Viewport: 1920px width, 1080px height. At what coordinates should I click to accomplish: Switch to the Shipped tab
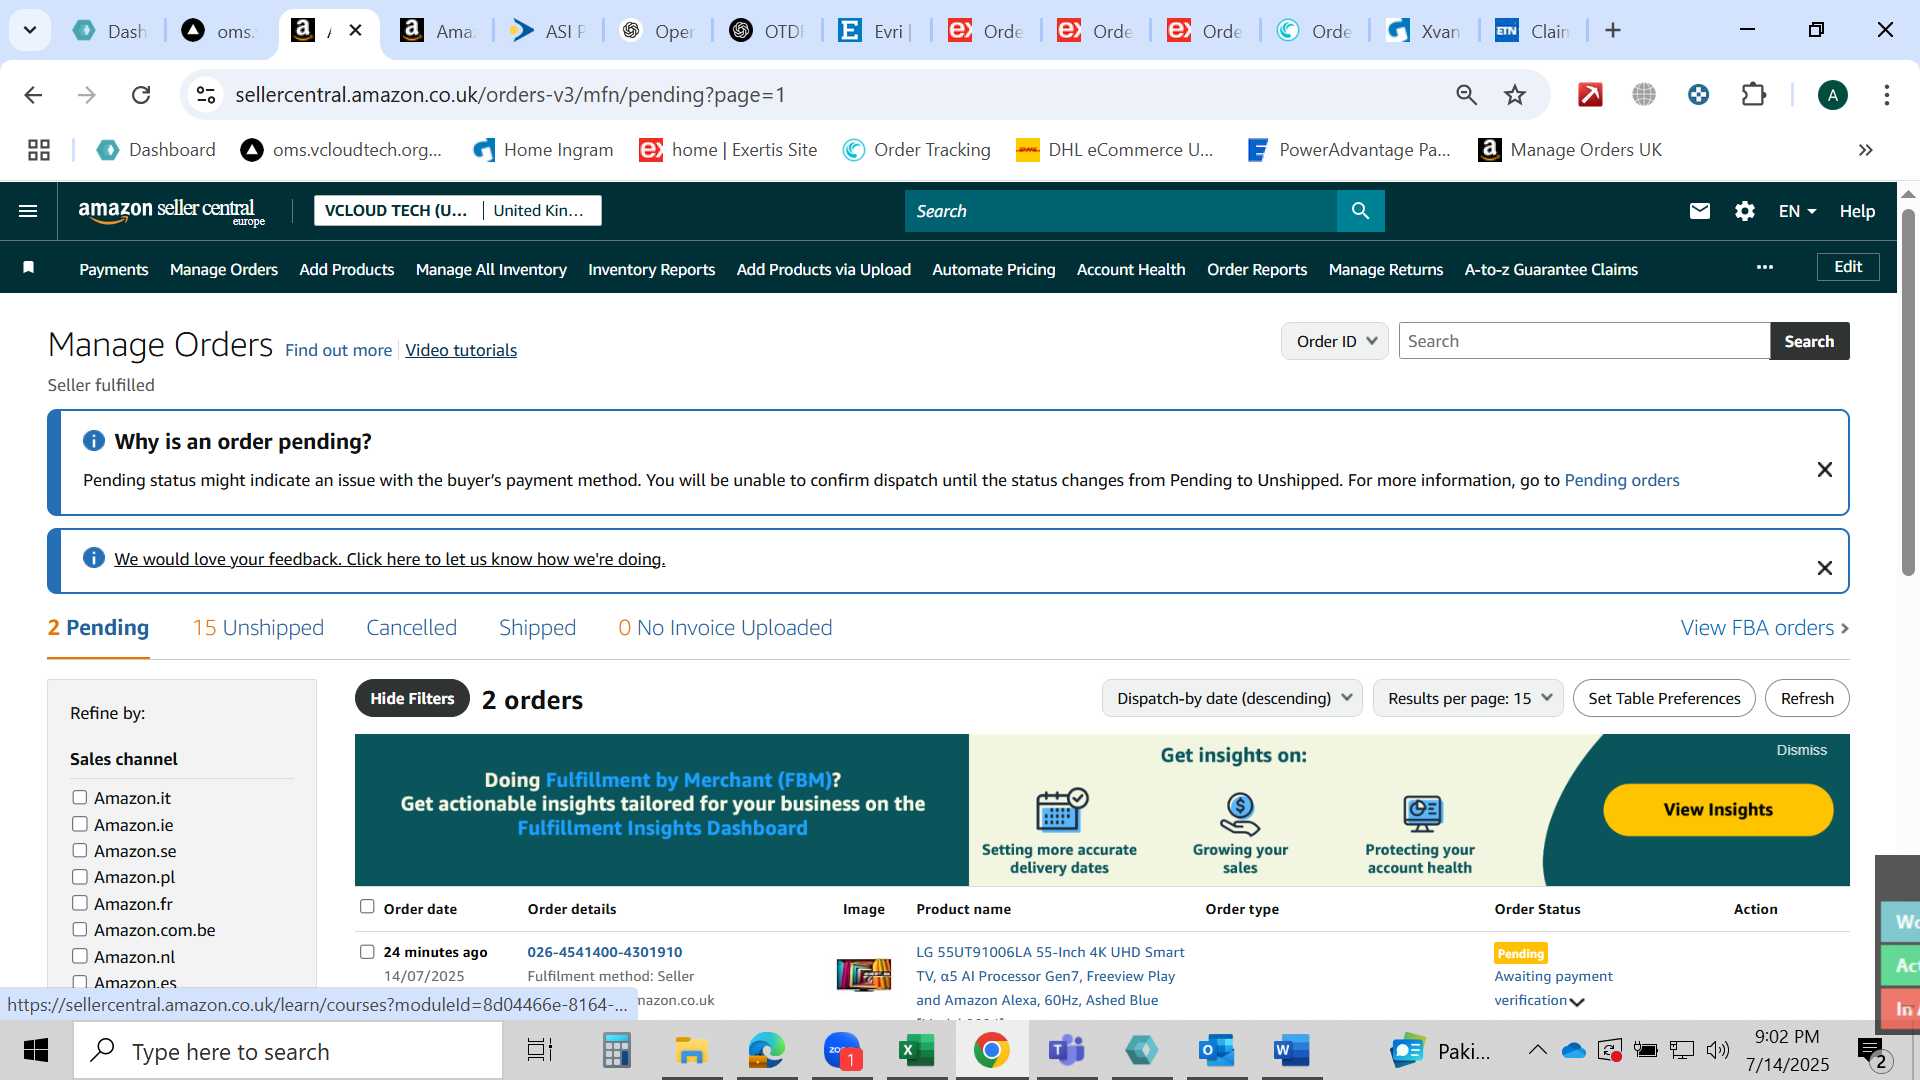(537, 627)
